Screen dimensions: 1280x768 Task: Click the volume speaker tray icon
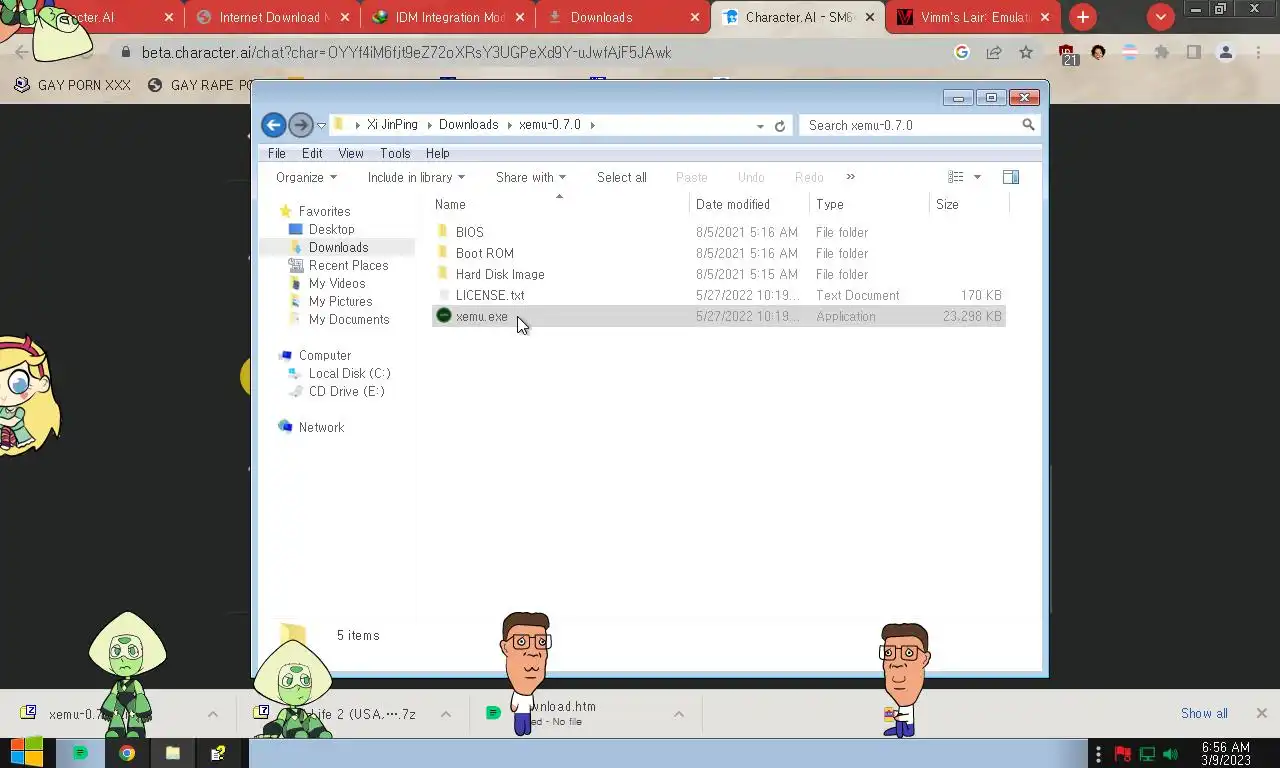1171,754
